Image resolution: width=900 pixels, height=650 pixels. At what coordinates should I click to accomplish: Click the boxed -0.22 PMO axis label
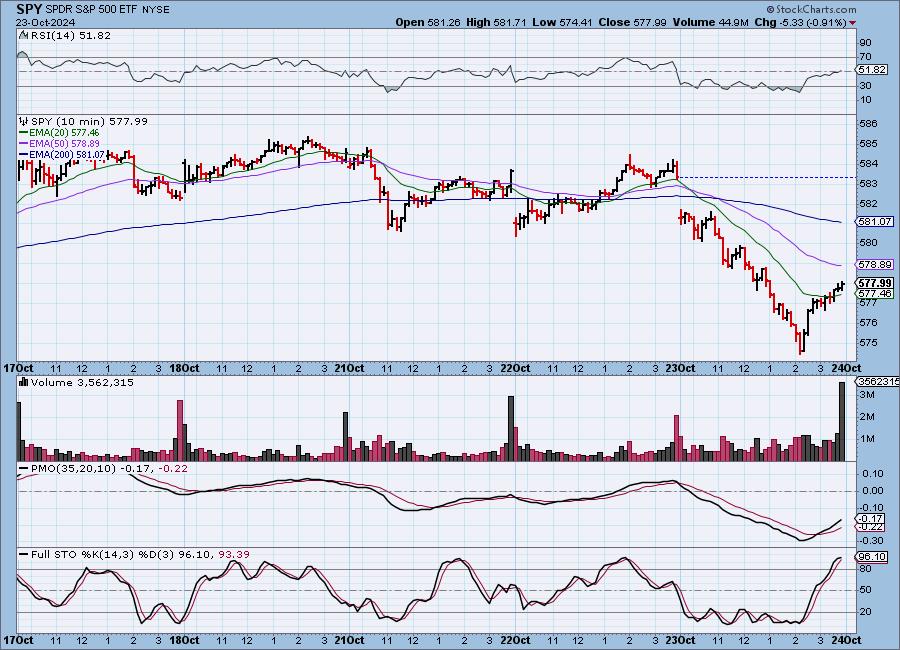[x=871, y=527]
